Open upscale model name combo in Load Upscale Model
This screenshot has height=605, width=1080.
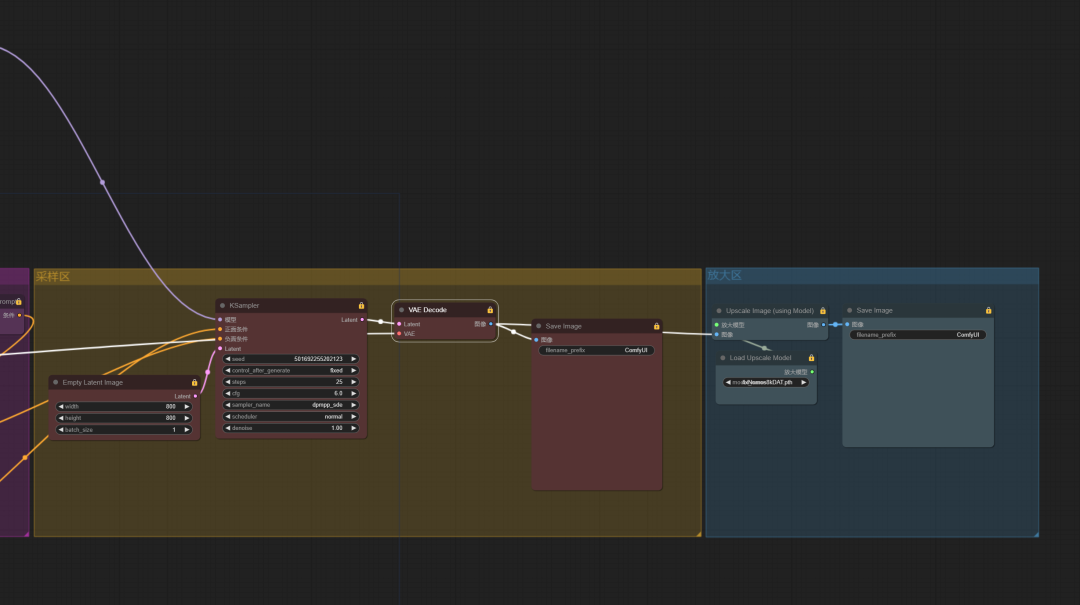point(766,382)
